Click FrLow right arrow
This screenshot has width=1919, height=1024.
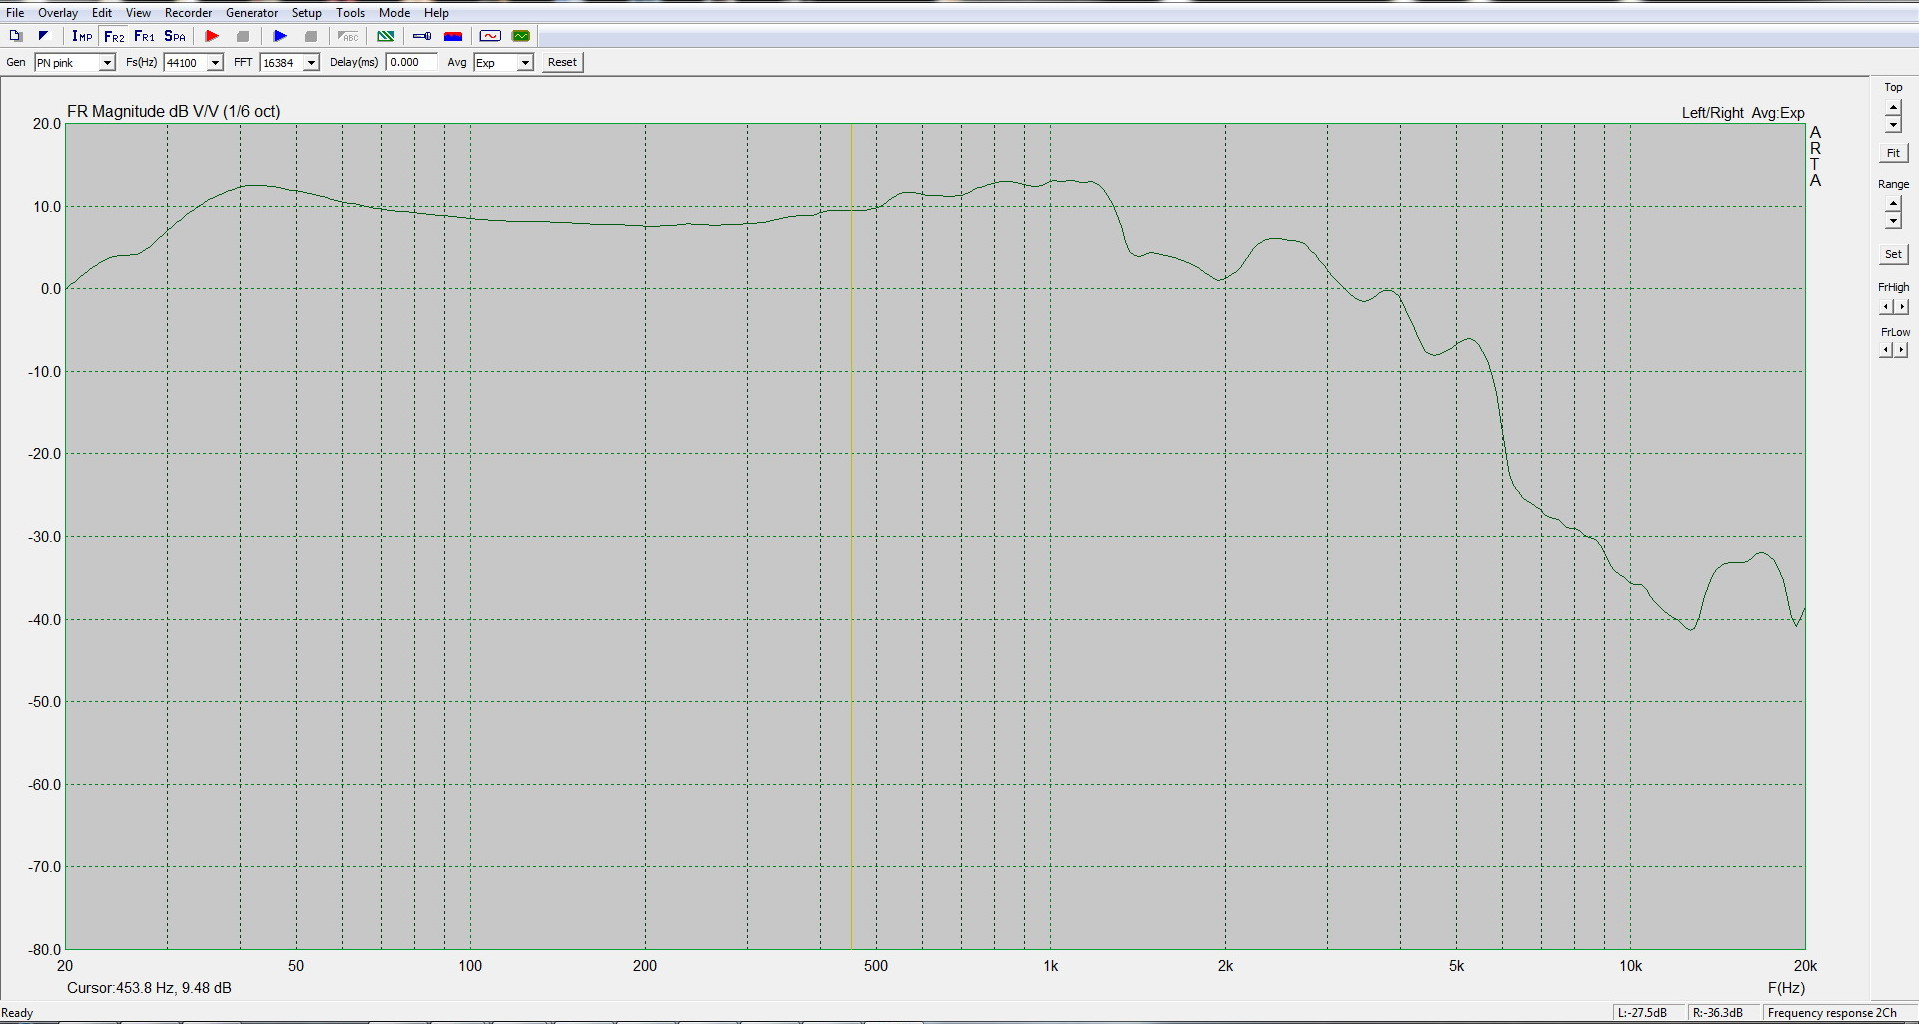click(x=1901, y=350)
